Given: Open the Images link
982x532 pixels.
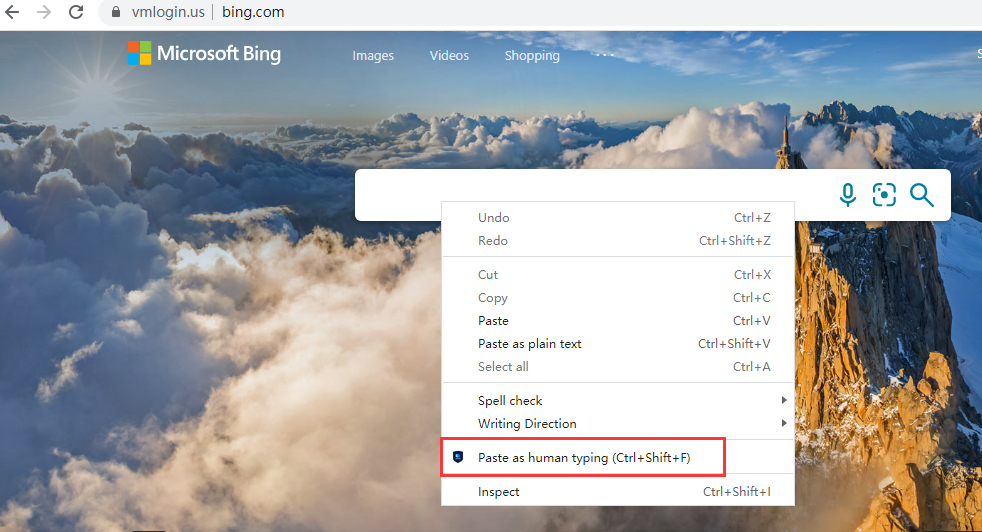Looking at the screenshot, I should [x=373, y=56].
